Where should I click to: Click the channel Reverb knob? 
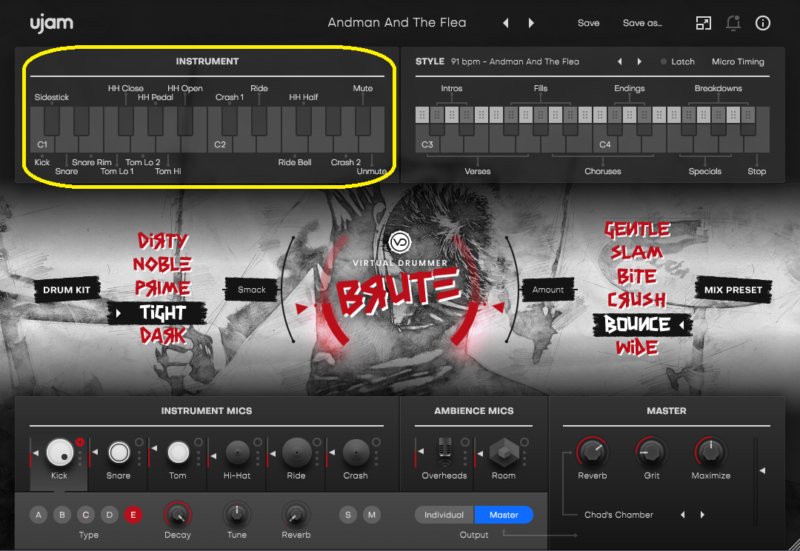coord(296,515)
